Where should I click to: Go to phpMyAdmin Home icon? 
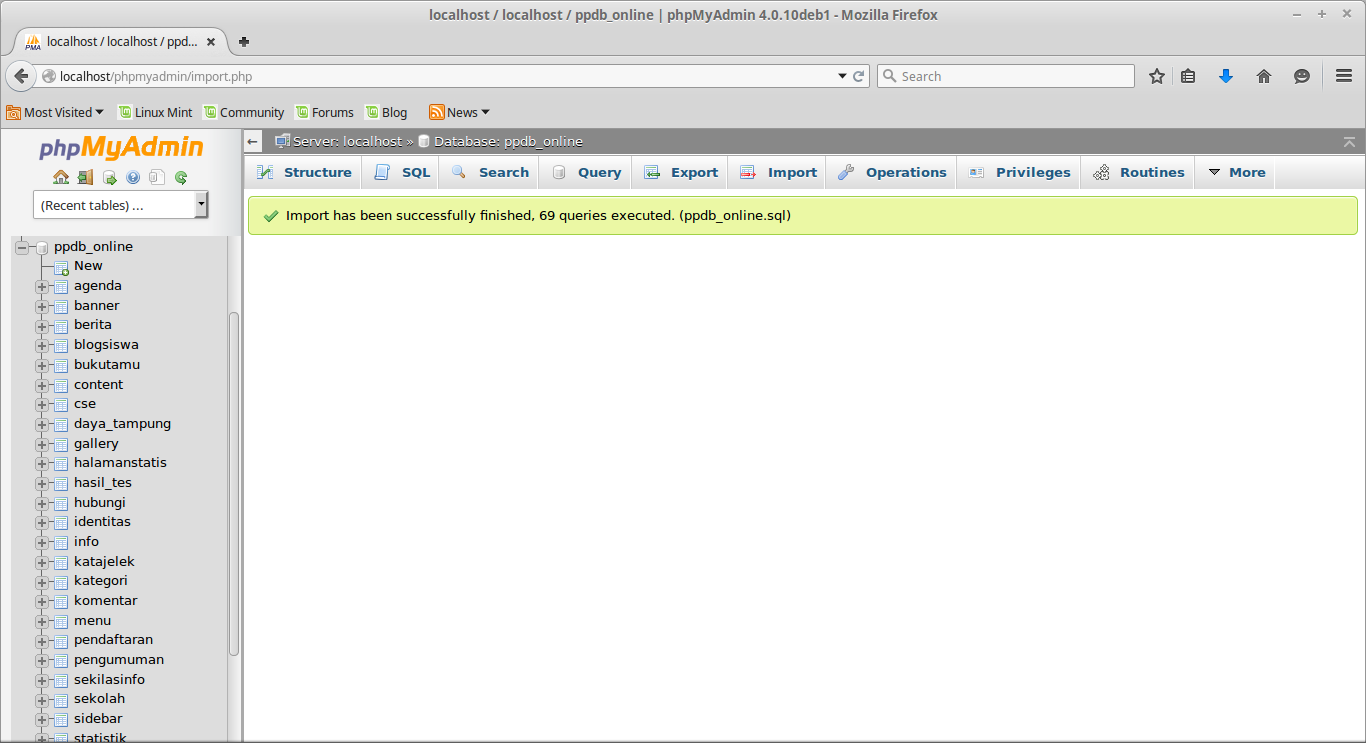click(x=61, y=178)
